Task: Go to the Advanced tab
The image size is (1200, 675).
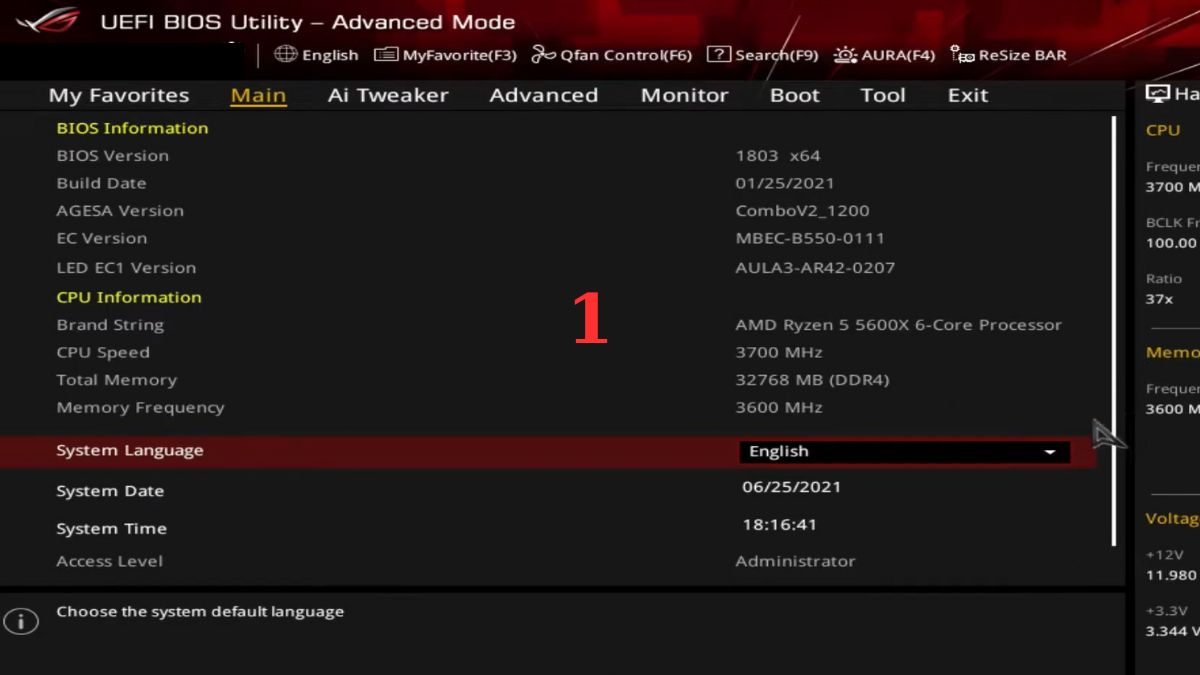Action: pyautogui.click(x=544, y=96)
